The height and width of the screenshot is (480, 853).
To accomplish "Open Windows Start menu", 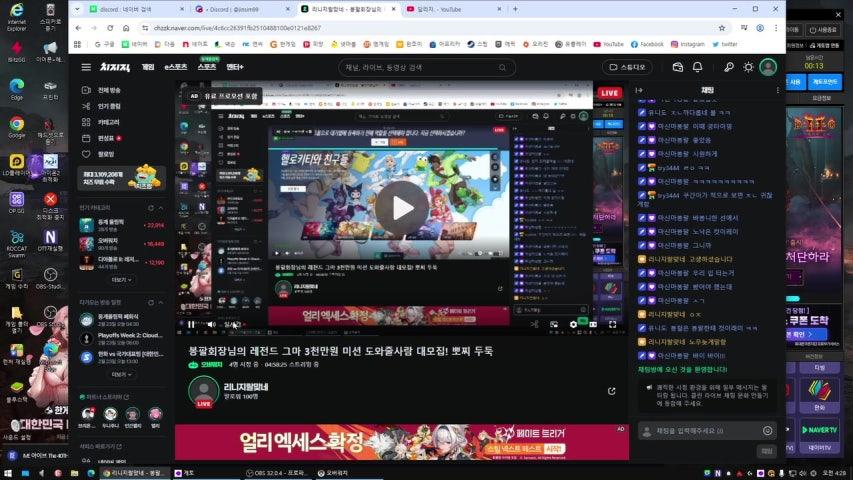I will (8, 473).
